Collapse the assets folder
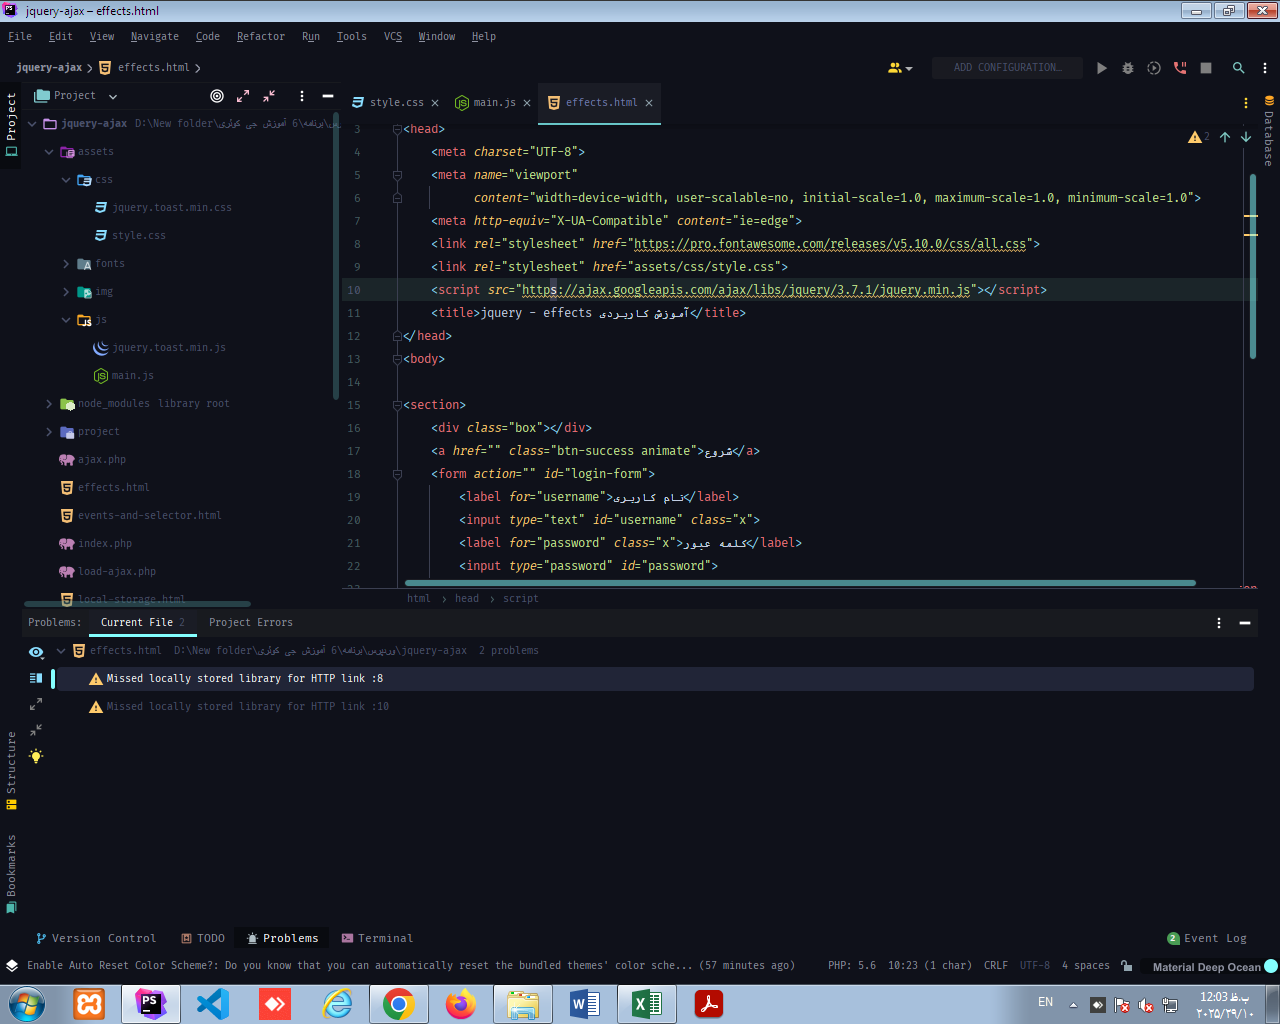The width and height of the screenshot is (1280, 1024). click(x=49, y=152)
